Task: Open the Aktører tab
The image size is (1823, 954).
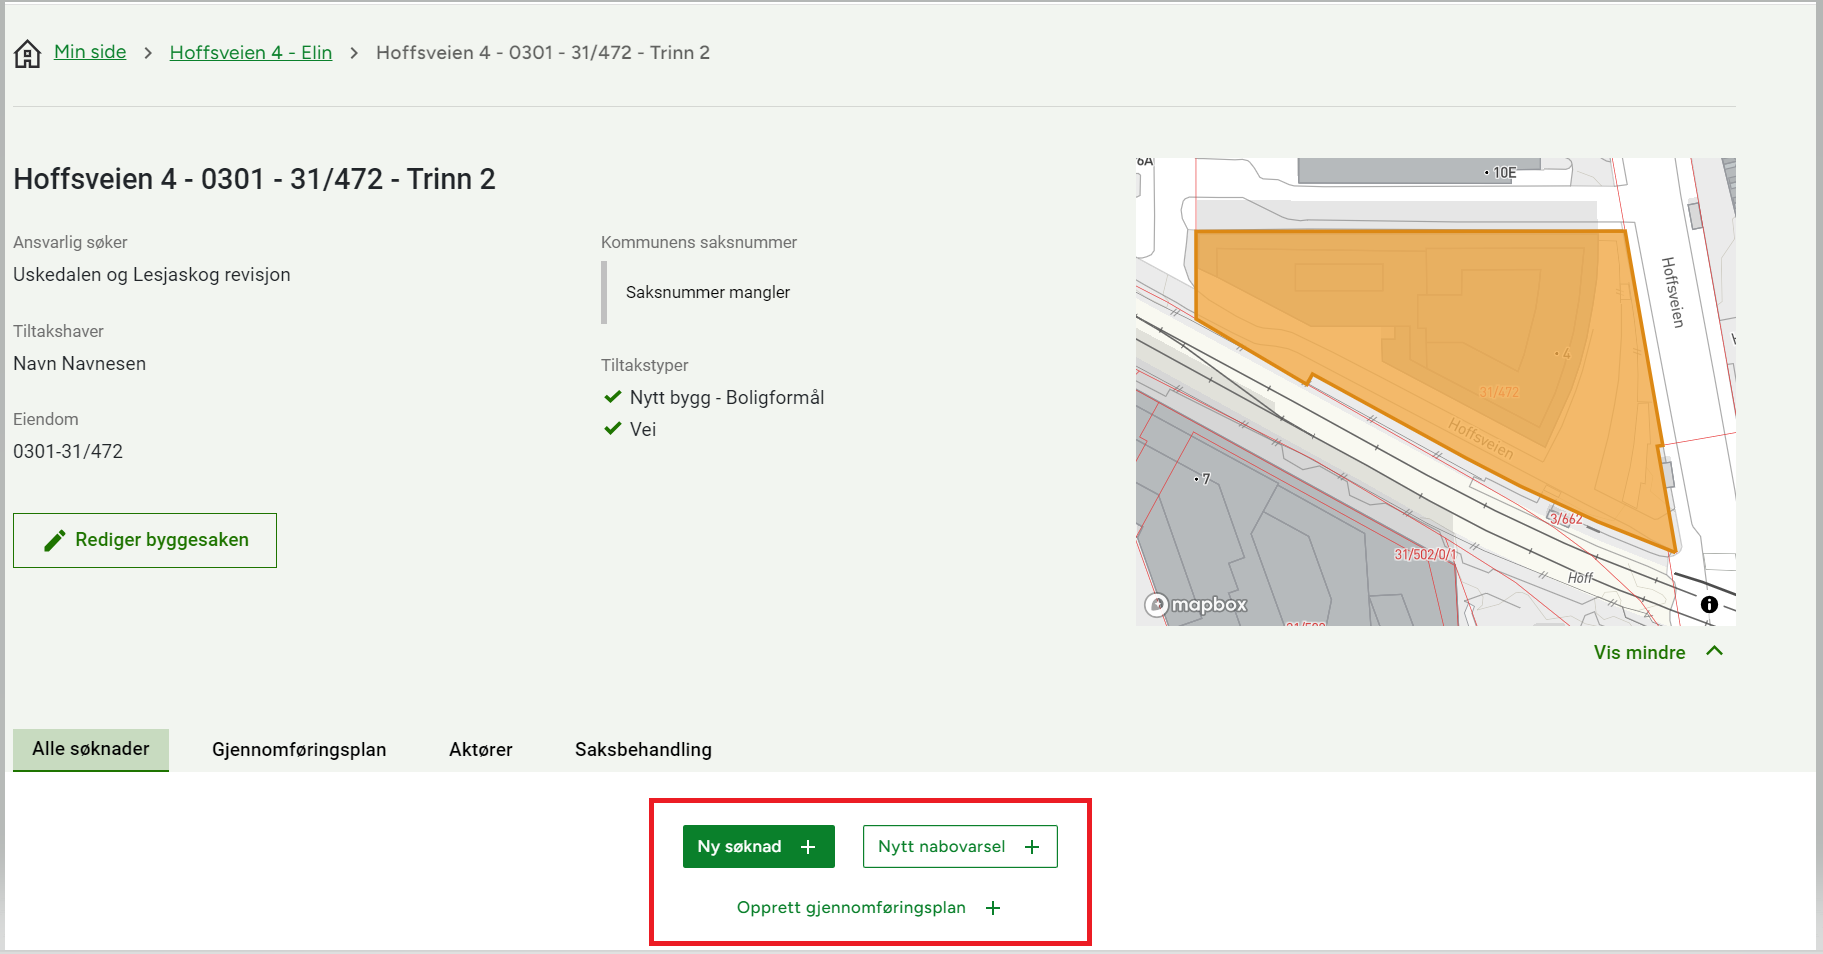Action: [480, 750]
